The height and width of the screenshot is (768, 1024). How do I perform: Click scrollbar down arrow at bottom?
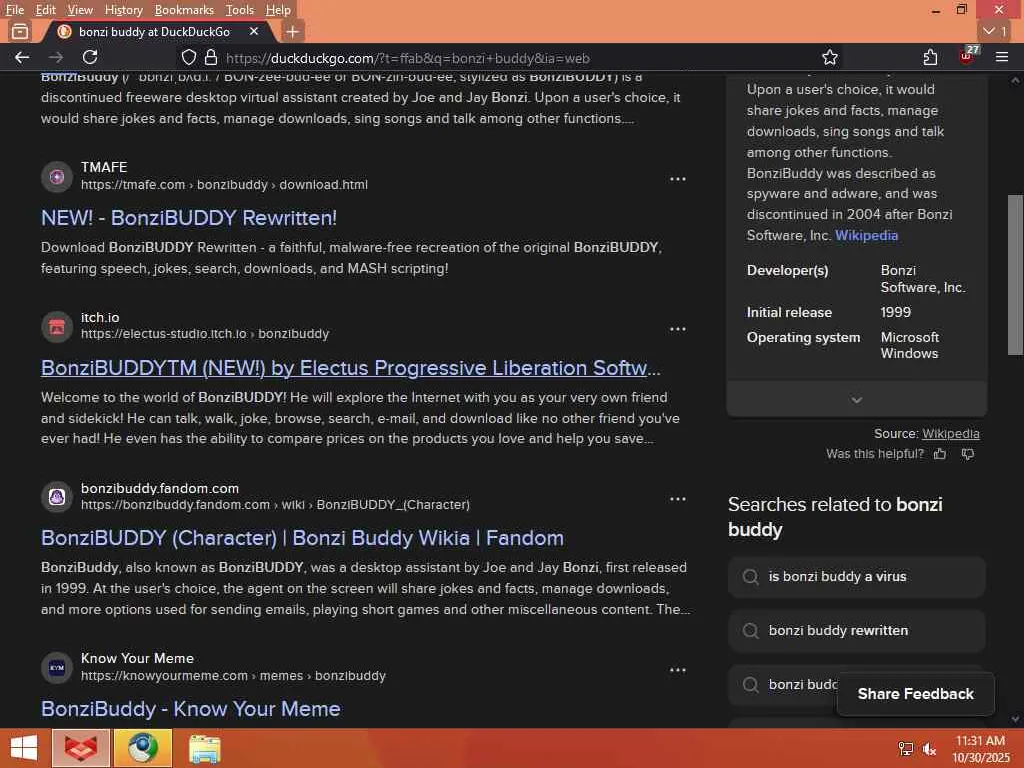coord(1015,720)
